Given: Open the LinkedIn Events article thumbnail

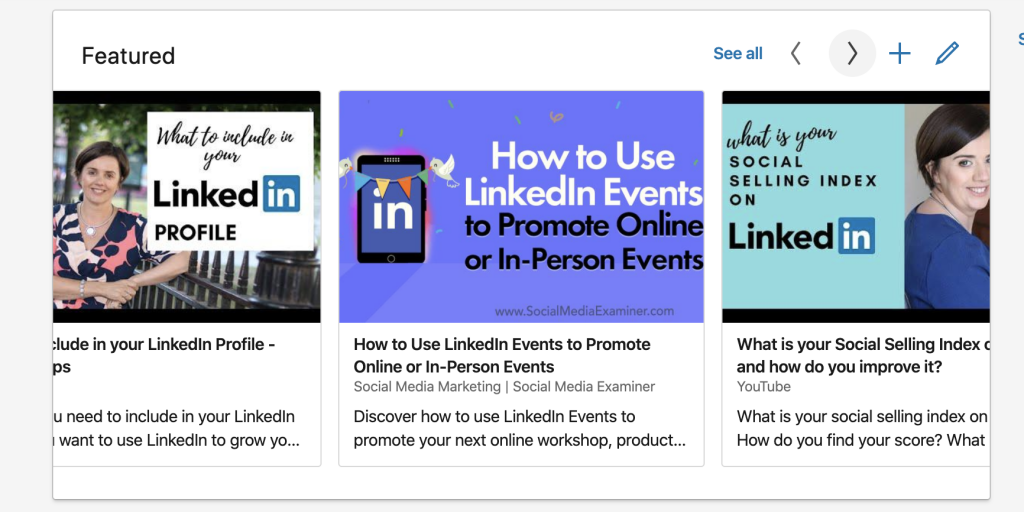Looking at the screenshot, I should click(521, 207).
